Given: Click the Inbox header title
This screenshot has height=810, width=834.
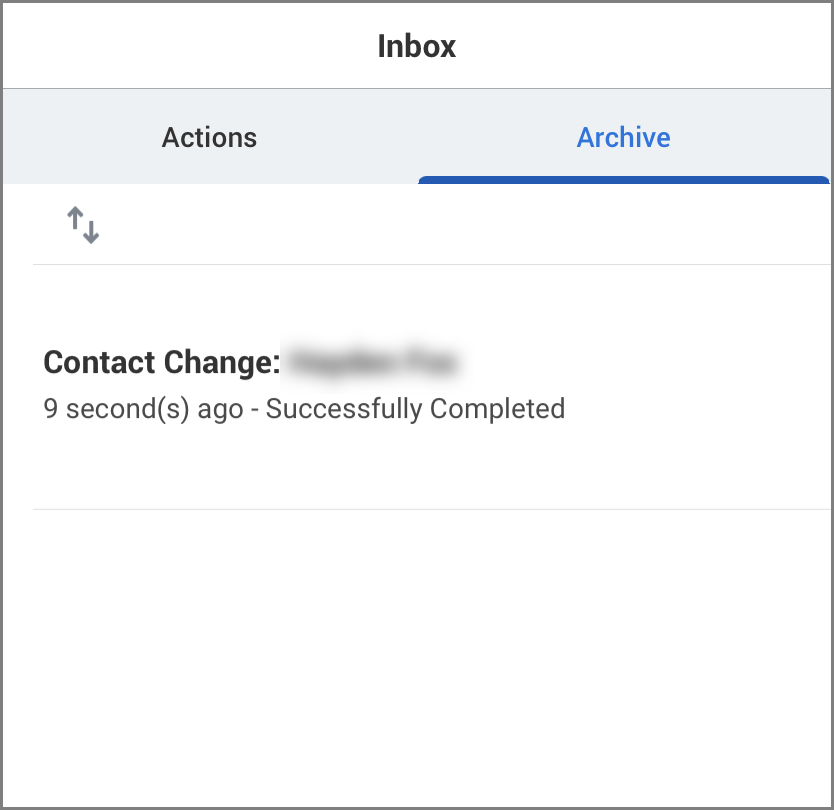Looking at the screenshot, I should (x=416, y=46).
